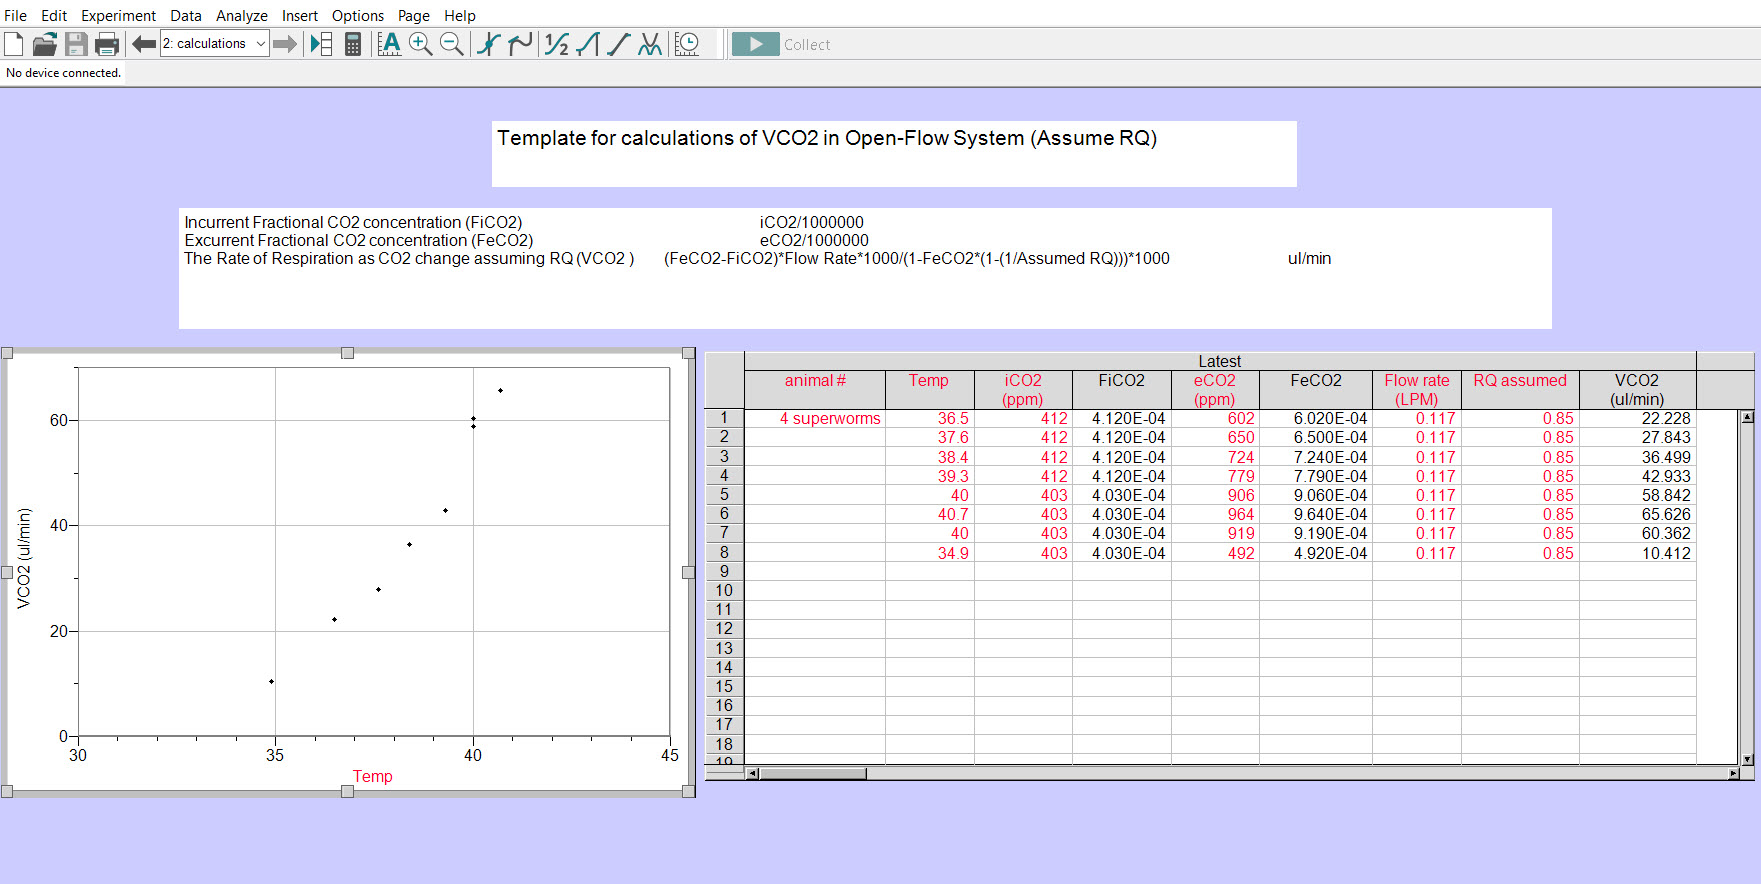Click the Tangent tool icon
The width and height of the screenshot is (1761, 884).
pyautogui.click(x=520, y=44)
